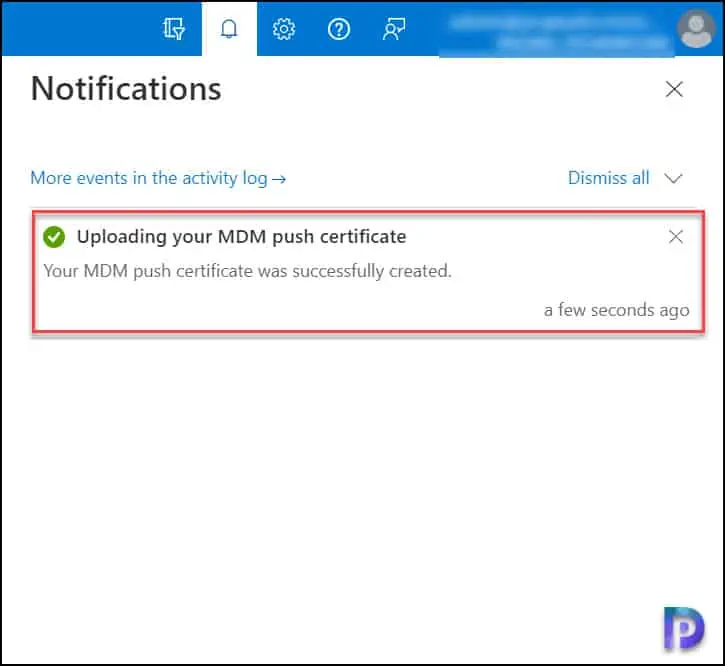Click the green success checkmark icon
Screen dimensions: 725x666
(x=54, y=237)
